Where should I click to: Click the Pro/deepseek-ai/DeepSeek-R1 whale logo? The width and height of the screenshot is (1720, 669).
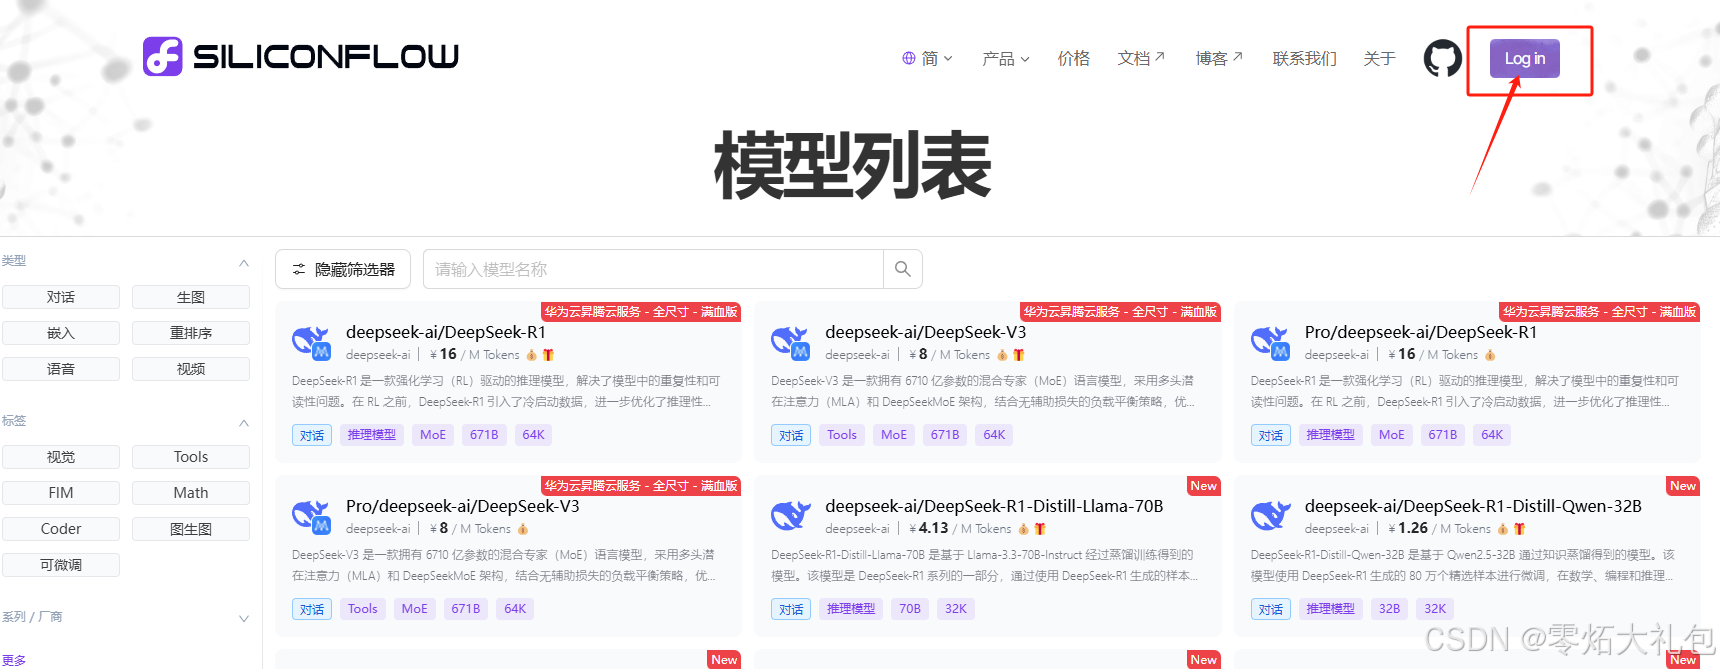[1270, 342]
